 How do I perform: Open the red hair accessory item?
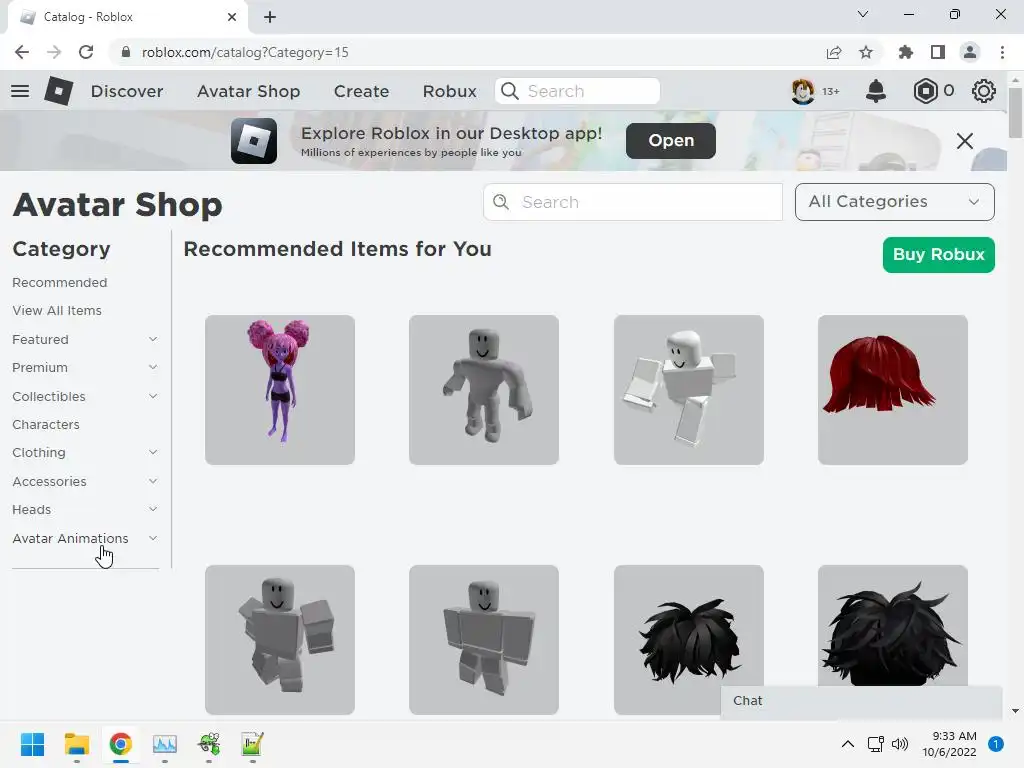[x=893, y=390]
